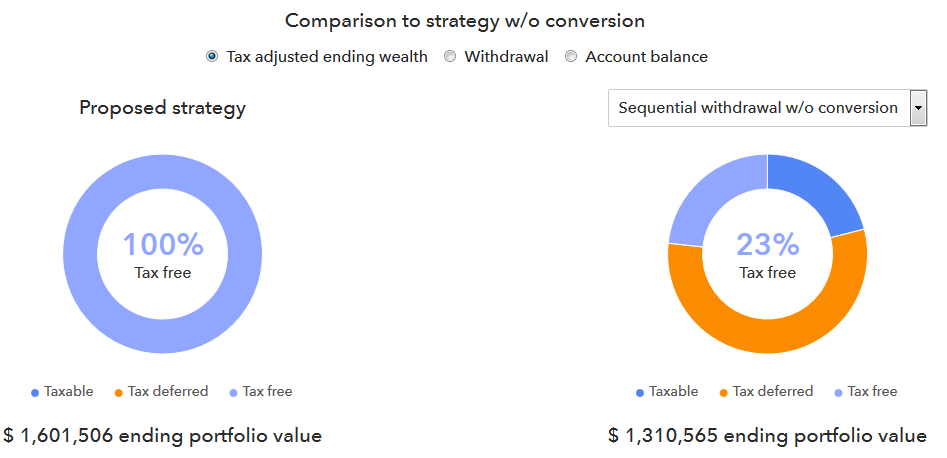Choose the Account balance radio option

[x=571, y=57]
